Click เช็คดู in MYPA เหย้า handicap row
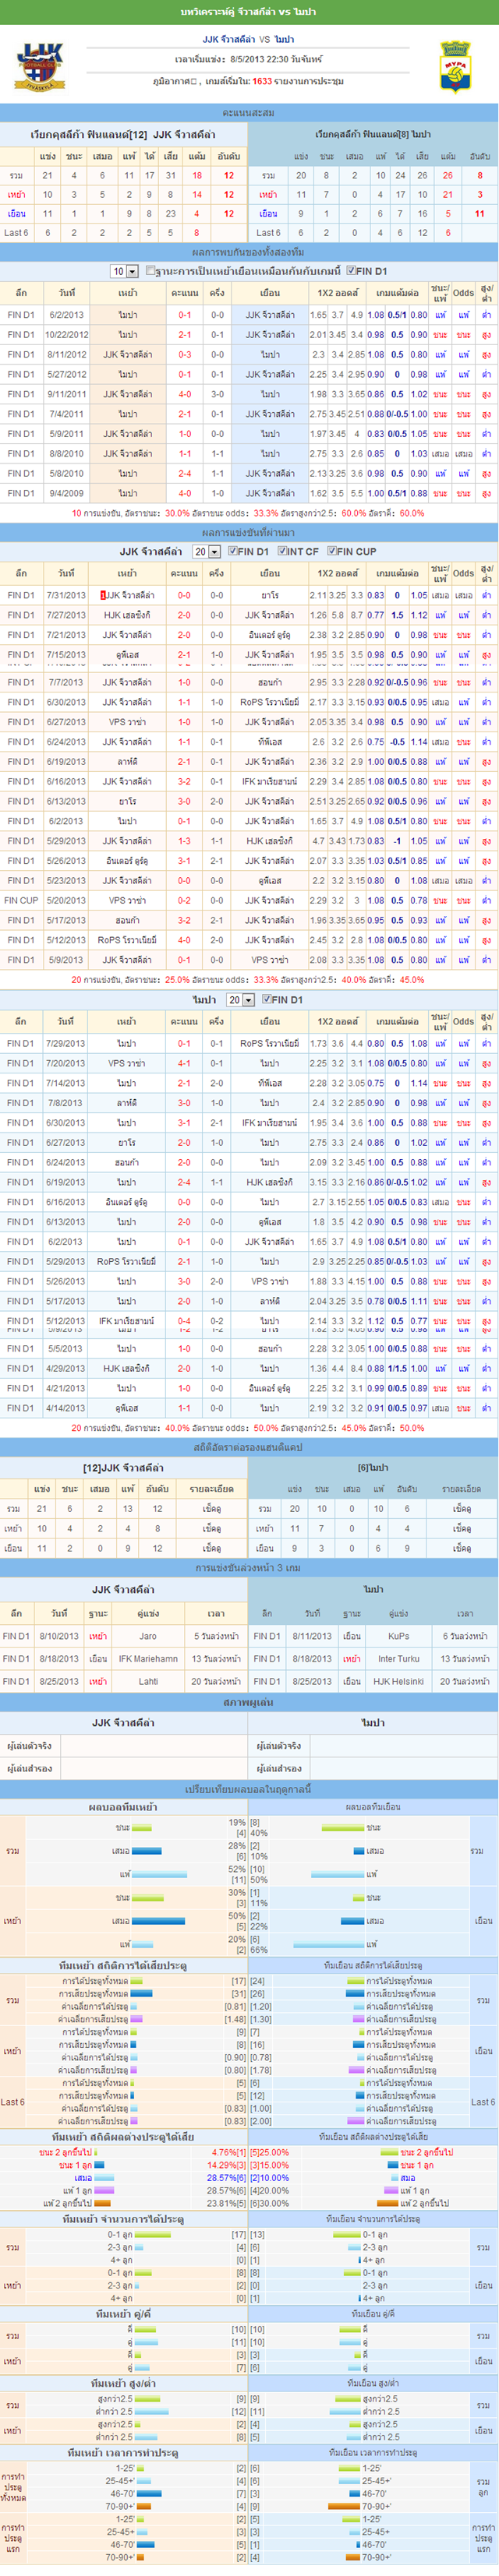This screenshot has width=499, height=2576. point(461,1528)
